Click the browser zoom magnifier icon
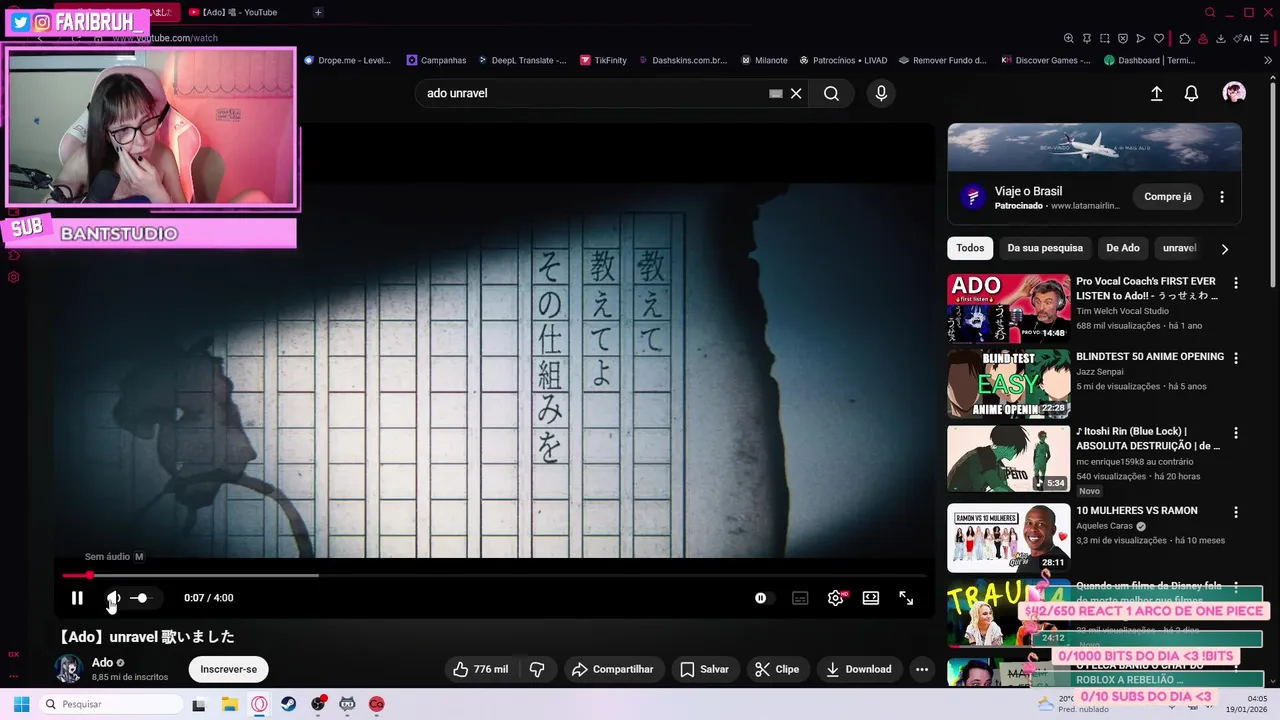Image resolution: width=1280 pixels, height=720 pixels. point(1068,38)
